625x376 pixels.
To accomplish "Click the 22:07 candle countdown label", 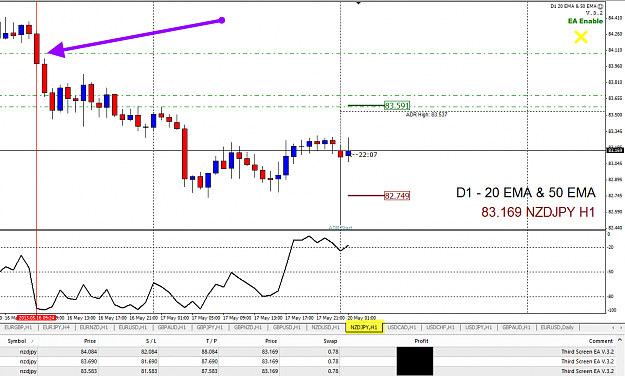I will [368, 155].
